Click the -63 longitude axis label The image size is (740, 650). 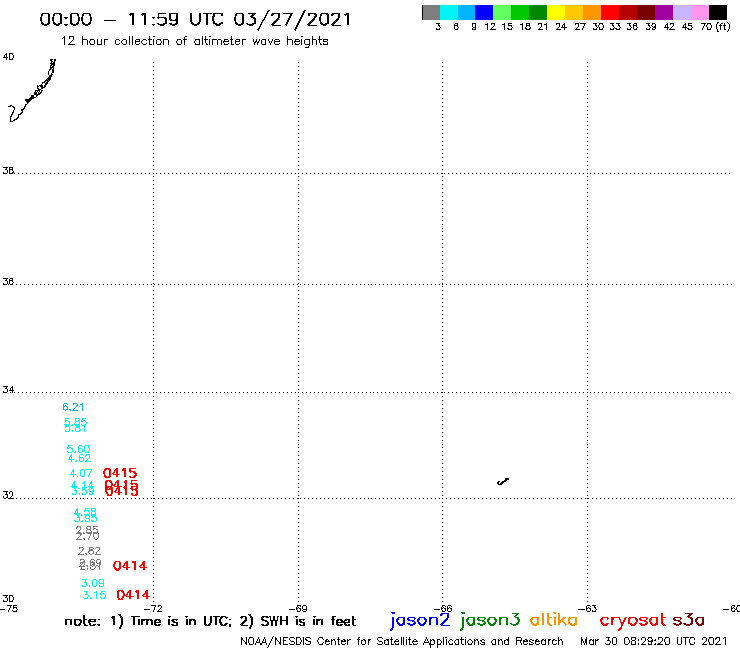(x=588, y=609)
